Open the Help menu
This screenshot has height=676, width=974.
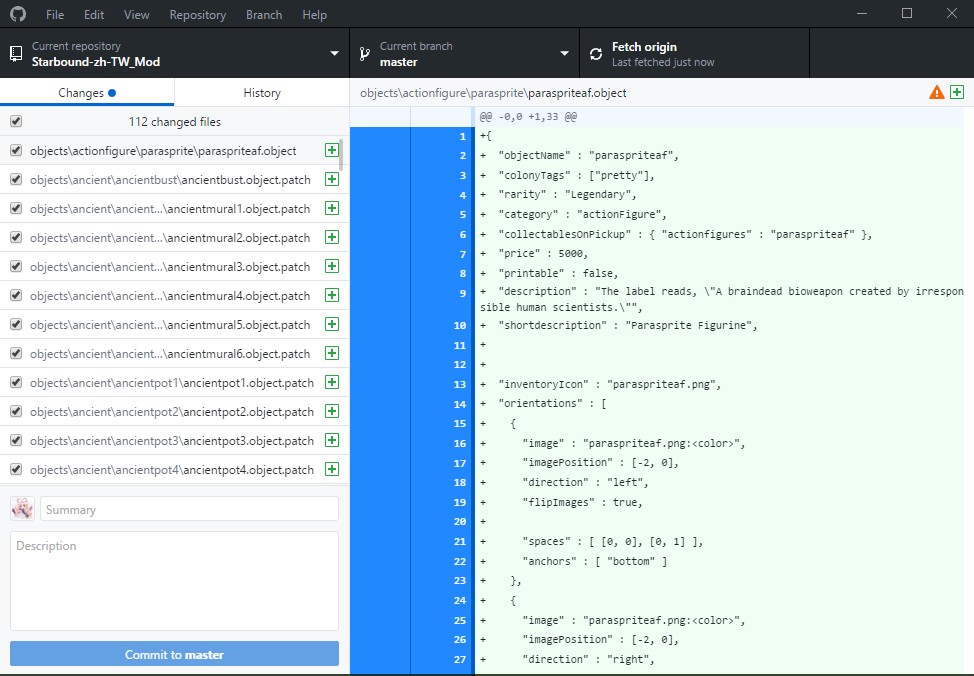314,14
